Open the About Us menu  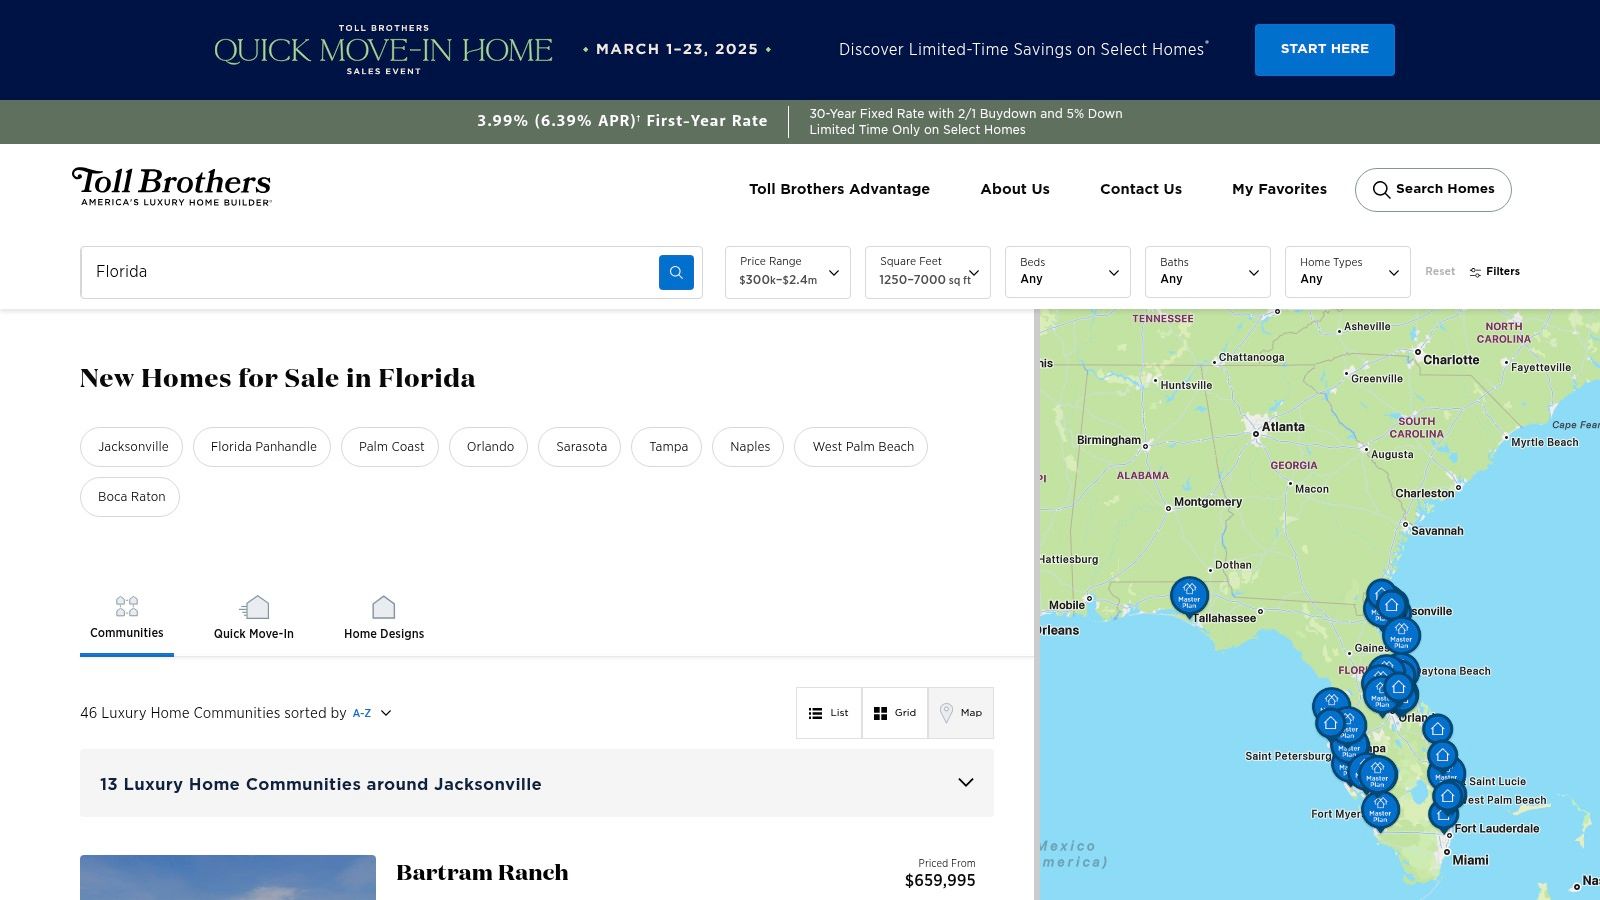1015,189
